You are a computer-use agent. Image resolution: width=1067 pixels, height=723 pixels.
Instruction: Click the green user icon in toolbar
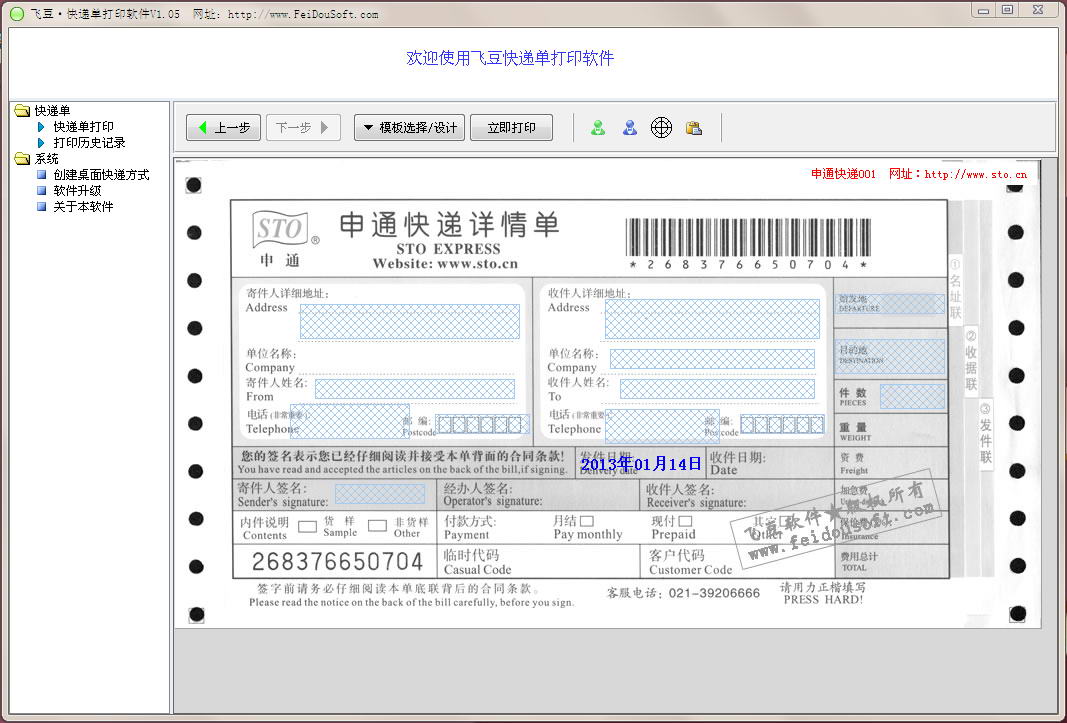coord(598,127)
